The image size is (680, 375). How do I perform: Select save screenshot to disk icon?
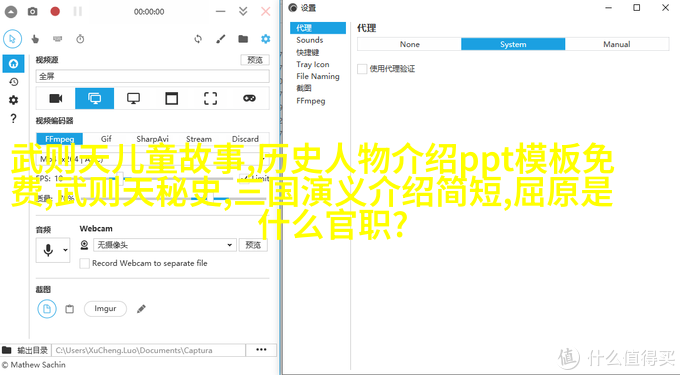[x=47, y=309]
